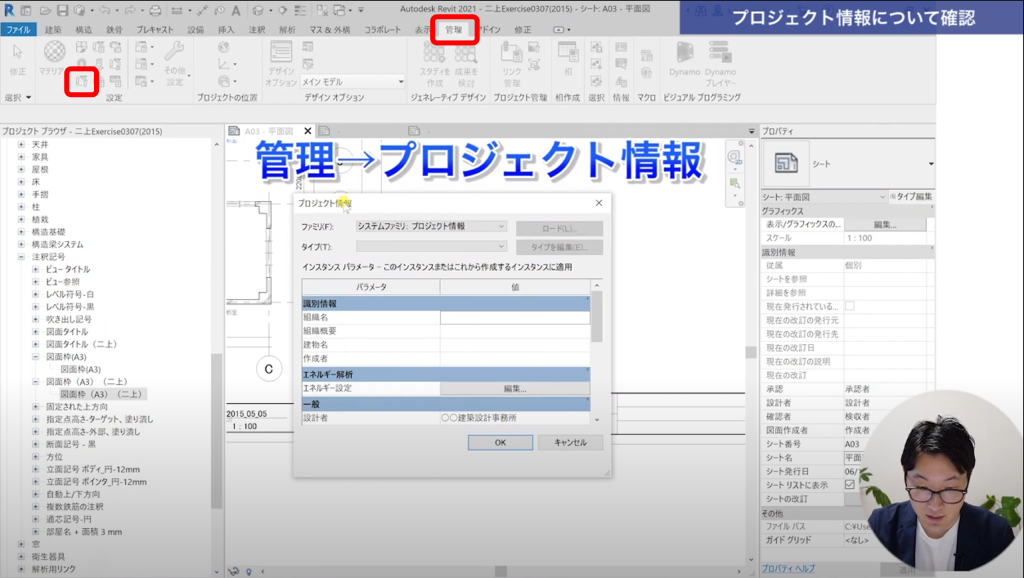Click the Project Information icon in the ribbon
This screenshot has height=578, width=1024.
tap(81, 79)
